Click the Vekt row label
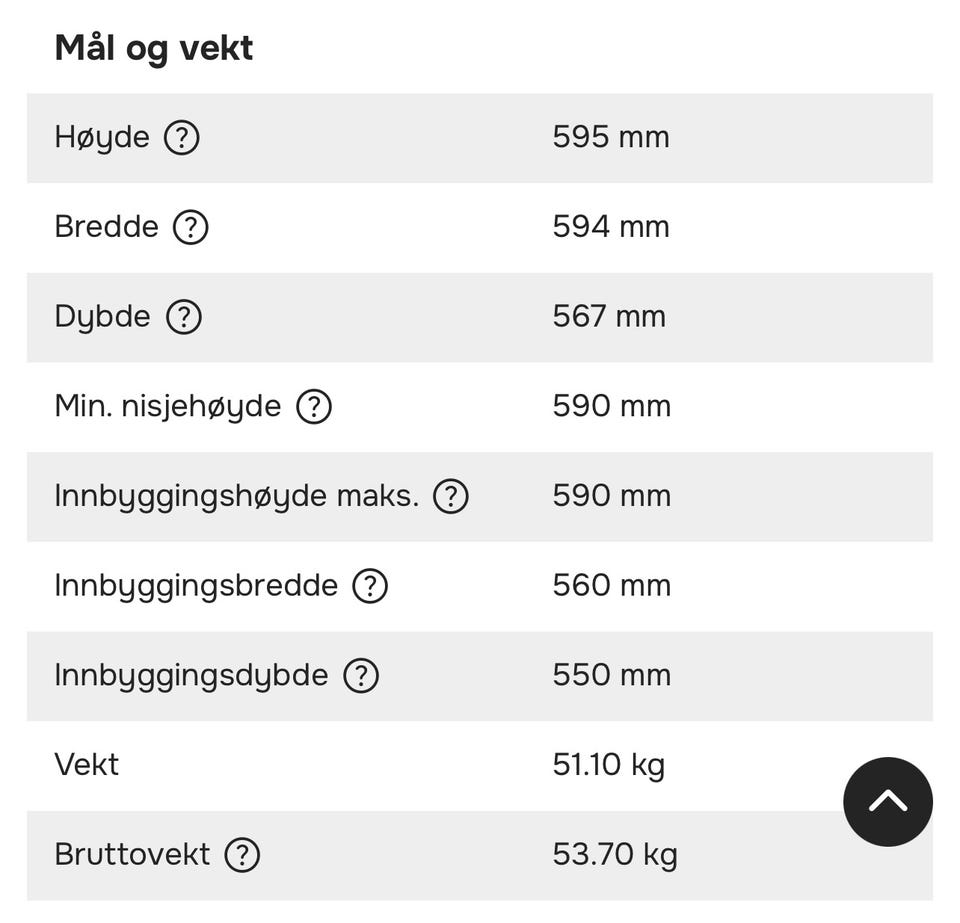This screenshot has width=960, height=923. point(86,764)
